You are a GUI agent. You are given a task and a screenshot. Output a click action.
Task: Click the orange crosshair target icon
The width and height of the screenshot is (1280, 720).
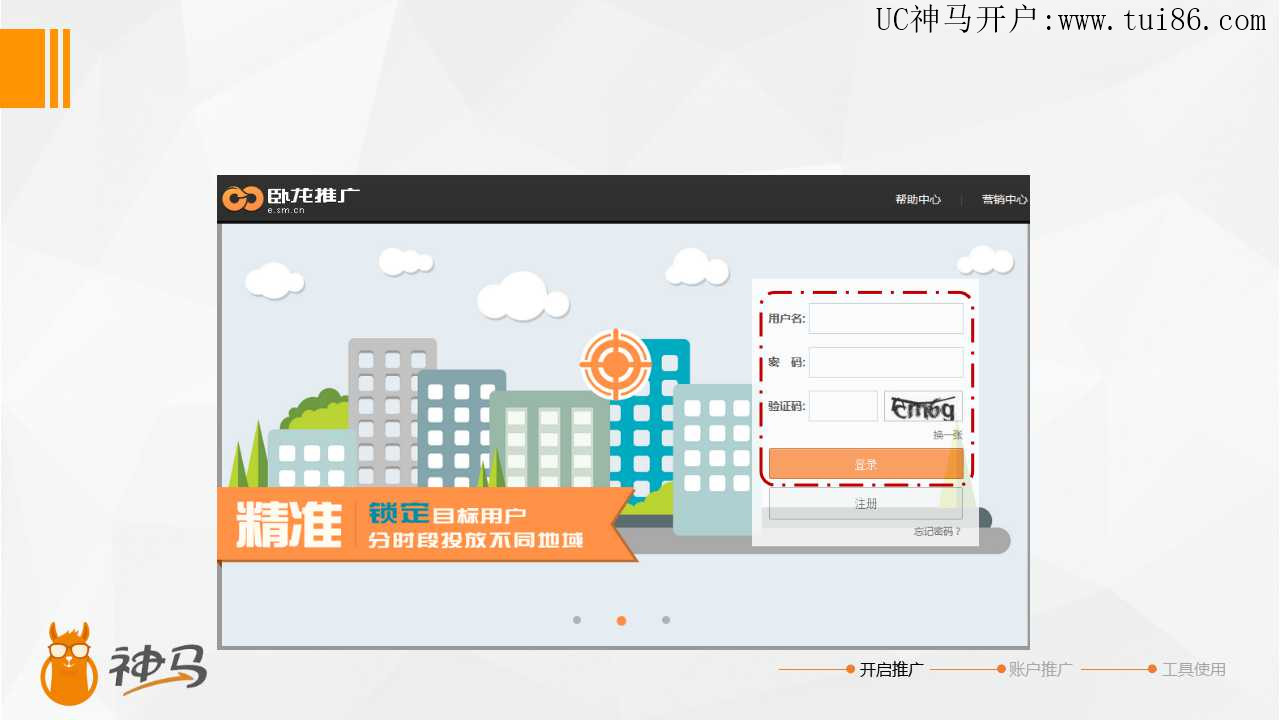(x=616, y=364)
